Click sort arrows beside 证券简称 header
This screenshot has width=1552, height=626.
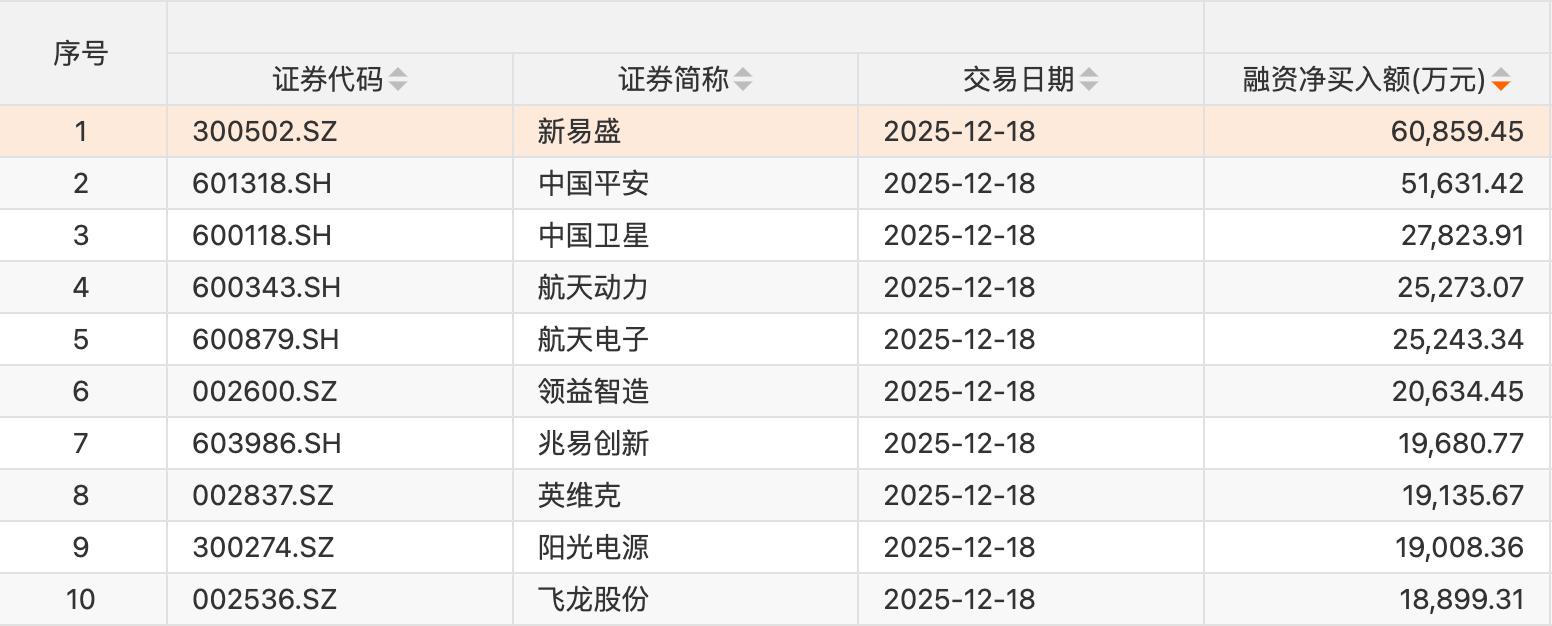(743, 80)
